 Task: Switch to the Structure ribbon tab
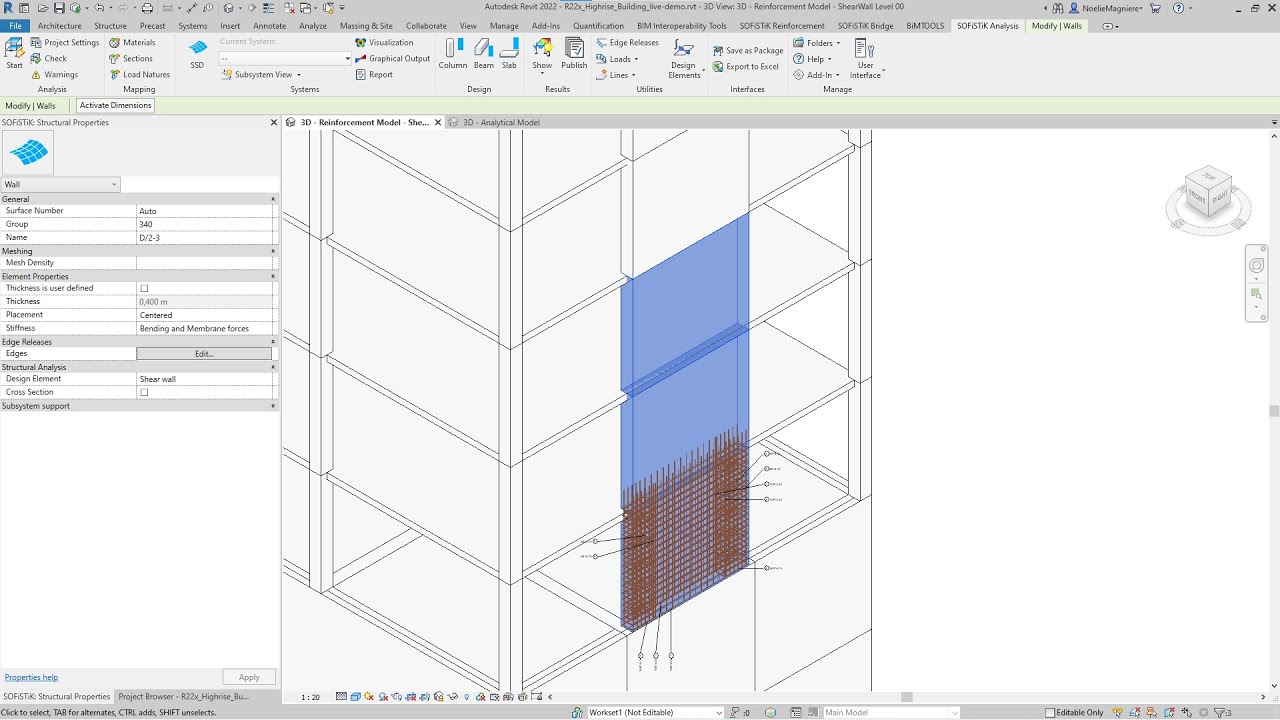[x=110, y=26]
